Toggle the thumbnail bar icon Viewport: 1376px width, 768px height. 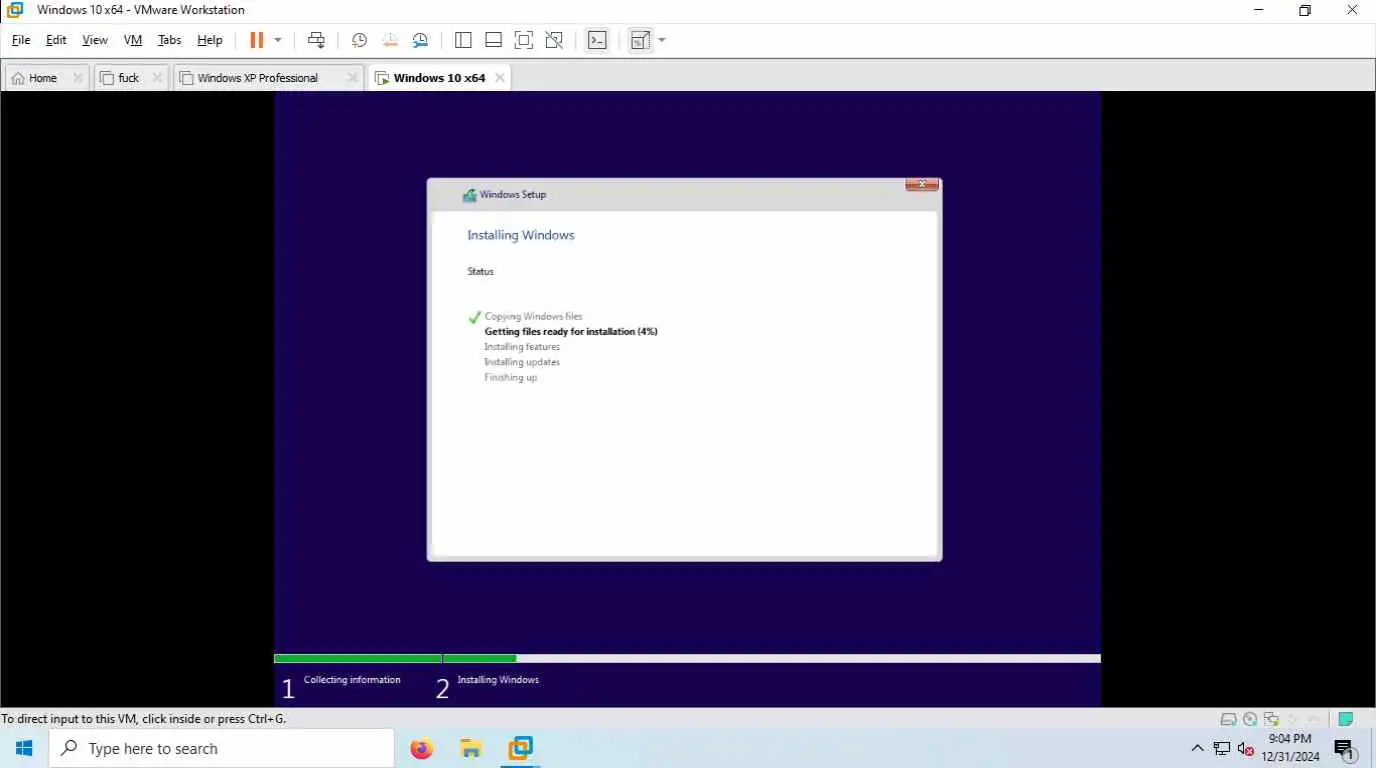493,40
